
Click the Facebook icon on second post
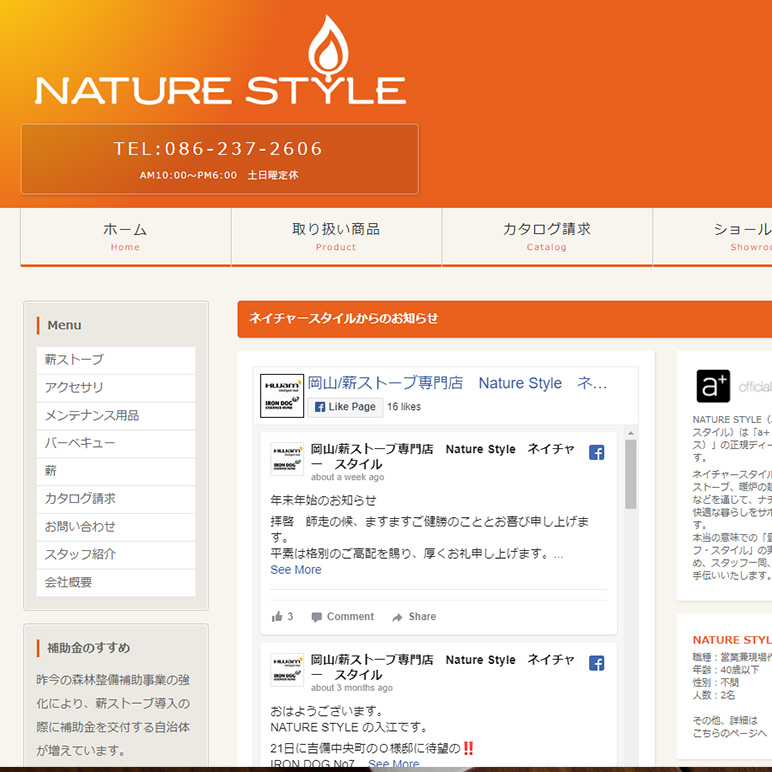click(596, 663)
